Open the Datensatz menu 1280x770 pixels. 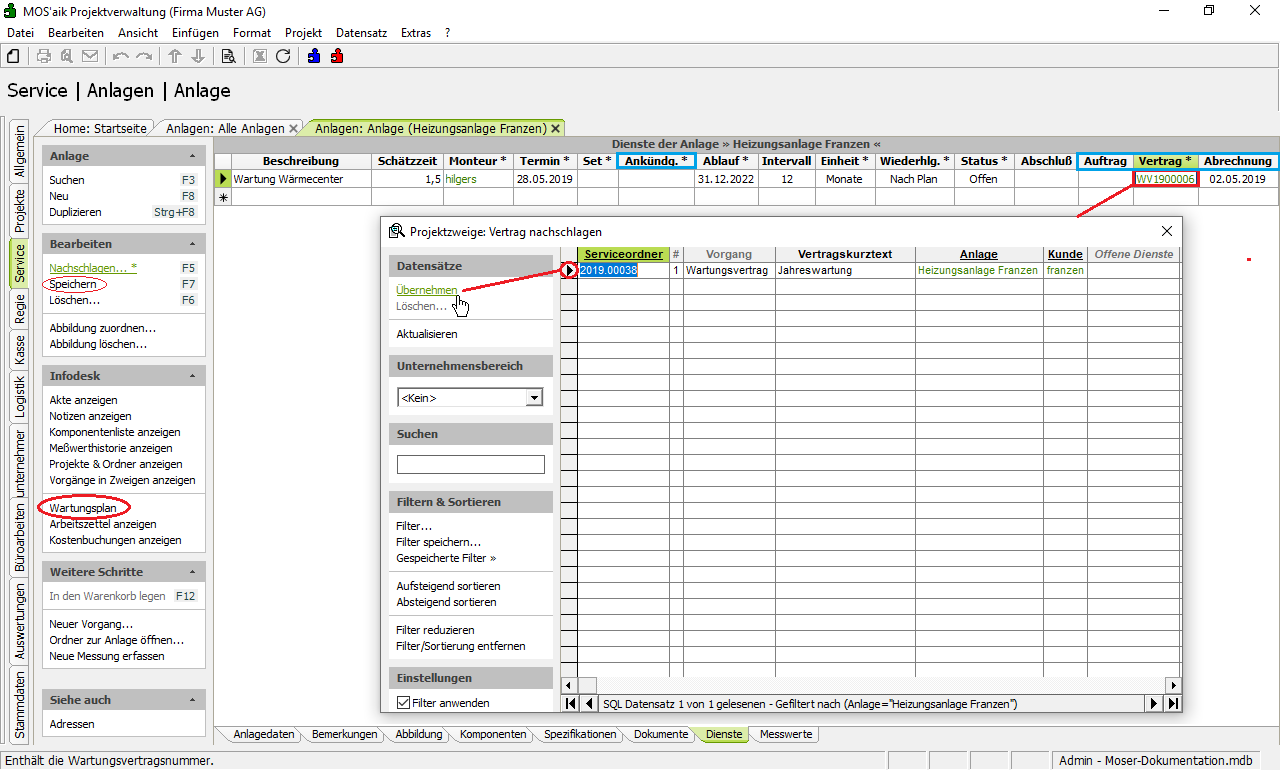point(361,33)
